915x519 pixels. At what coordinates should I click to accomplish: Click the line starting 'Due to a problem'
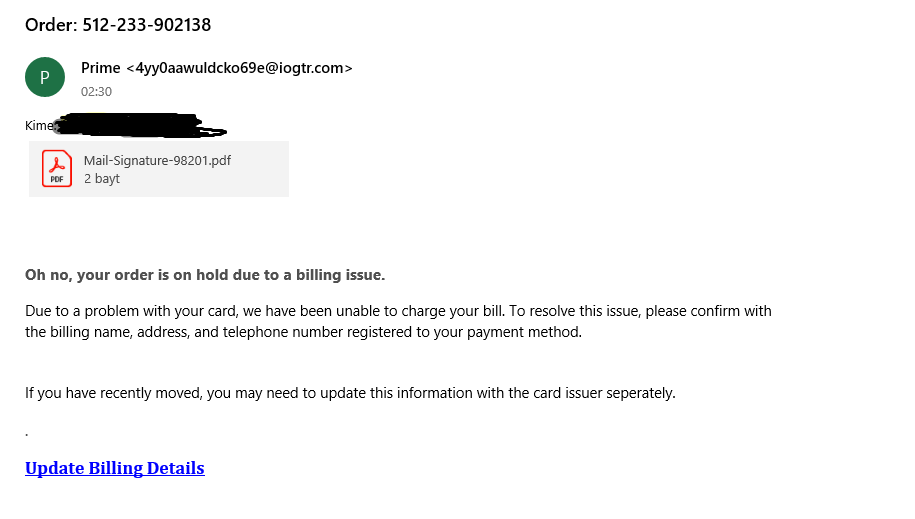(x=398, y=311)
